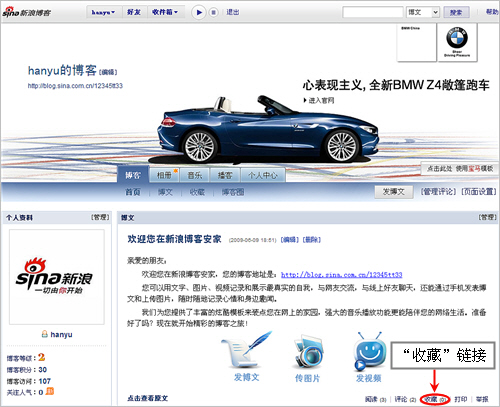Viewport: 500px width, 407px height.
Task: Click [删除] beside the post date
Action: [x=311, y=240]
